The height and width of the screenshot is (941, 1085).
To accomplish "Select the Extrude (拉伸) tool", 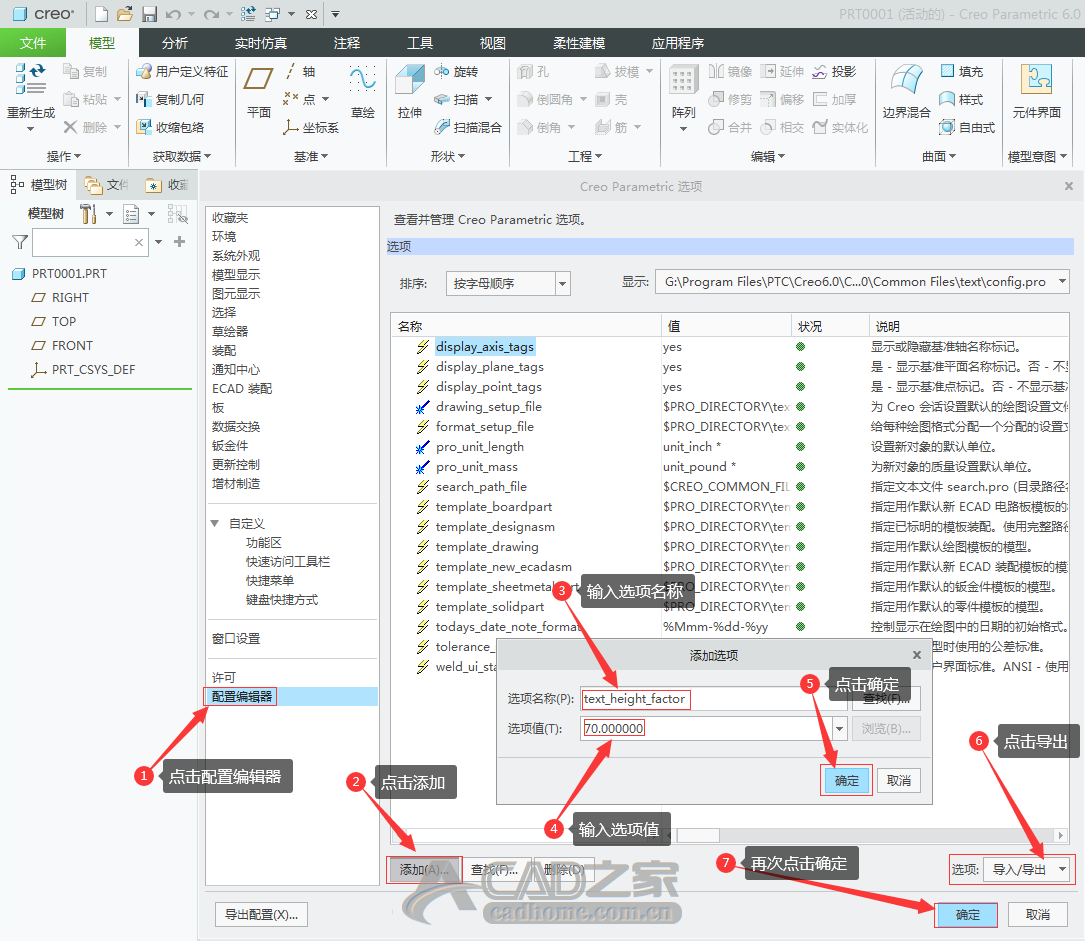I will [410, 90].
